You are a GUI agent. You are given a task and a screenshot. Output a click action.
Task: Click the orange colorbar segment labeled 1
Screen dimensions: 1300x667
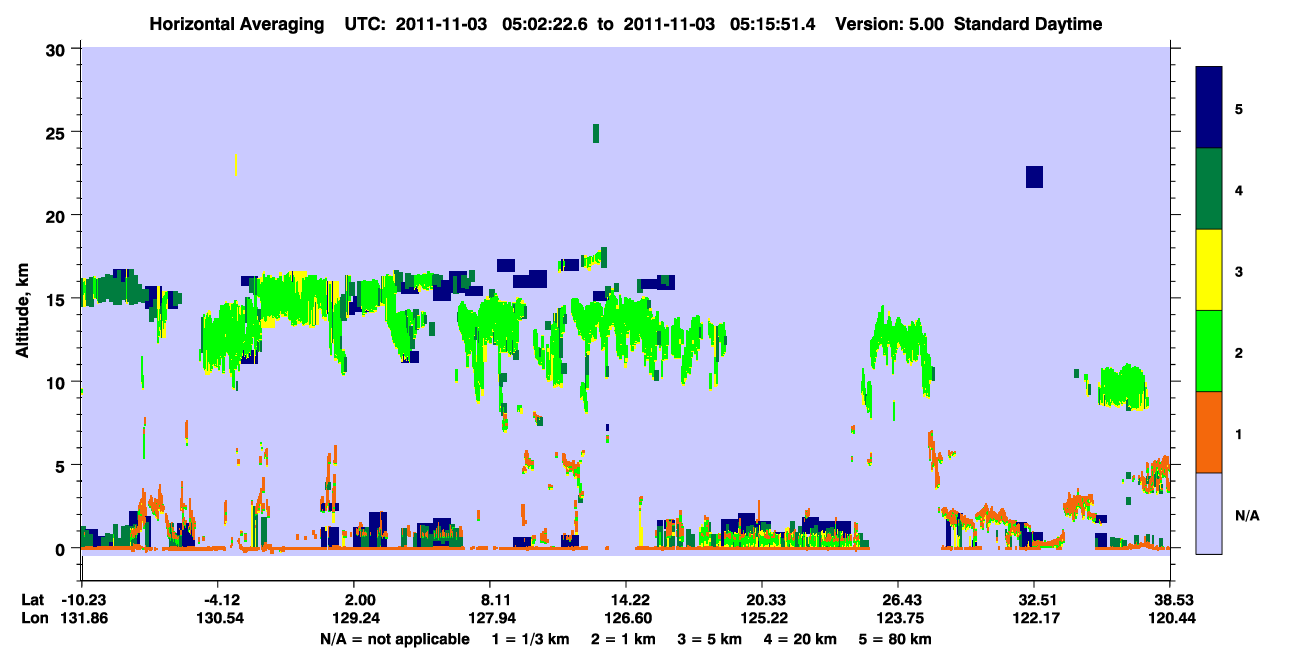(1209, 432)
